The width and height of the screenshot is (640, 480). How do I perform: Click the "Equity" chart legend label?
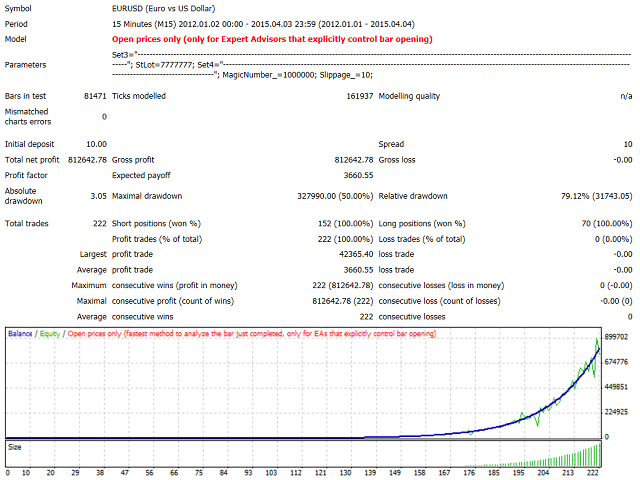coord(50,334)
